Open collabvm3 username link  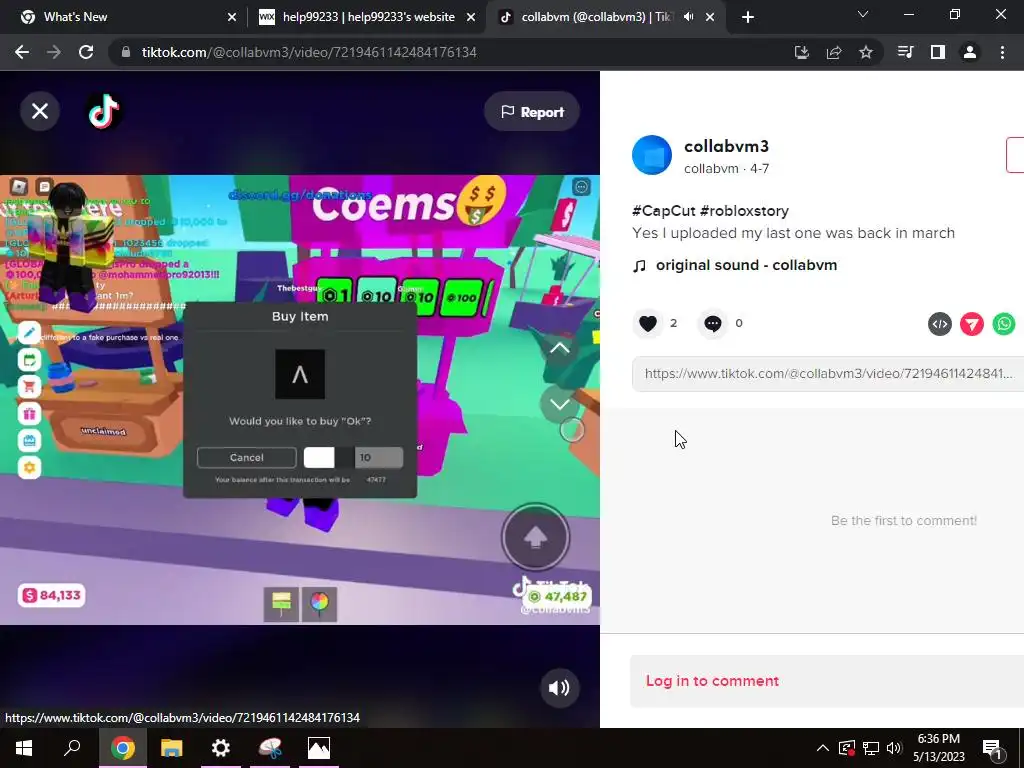726,146
